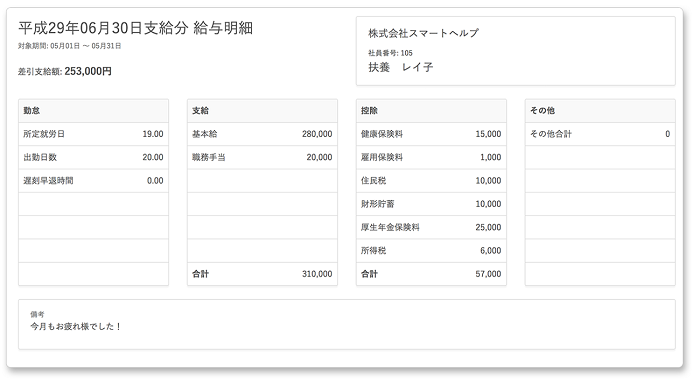This screenshot has height=380, width=693.
Task: Click the 20.00 attendance days value
Action: [153, 157]
